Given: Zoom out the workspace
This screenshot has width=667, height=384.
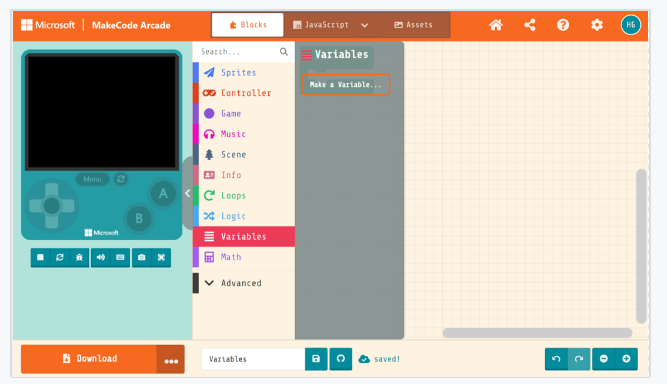Looking at the screenshot, I should pos(604,359).
